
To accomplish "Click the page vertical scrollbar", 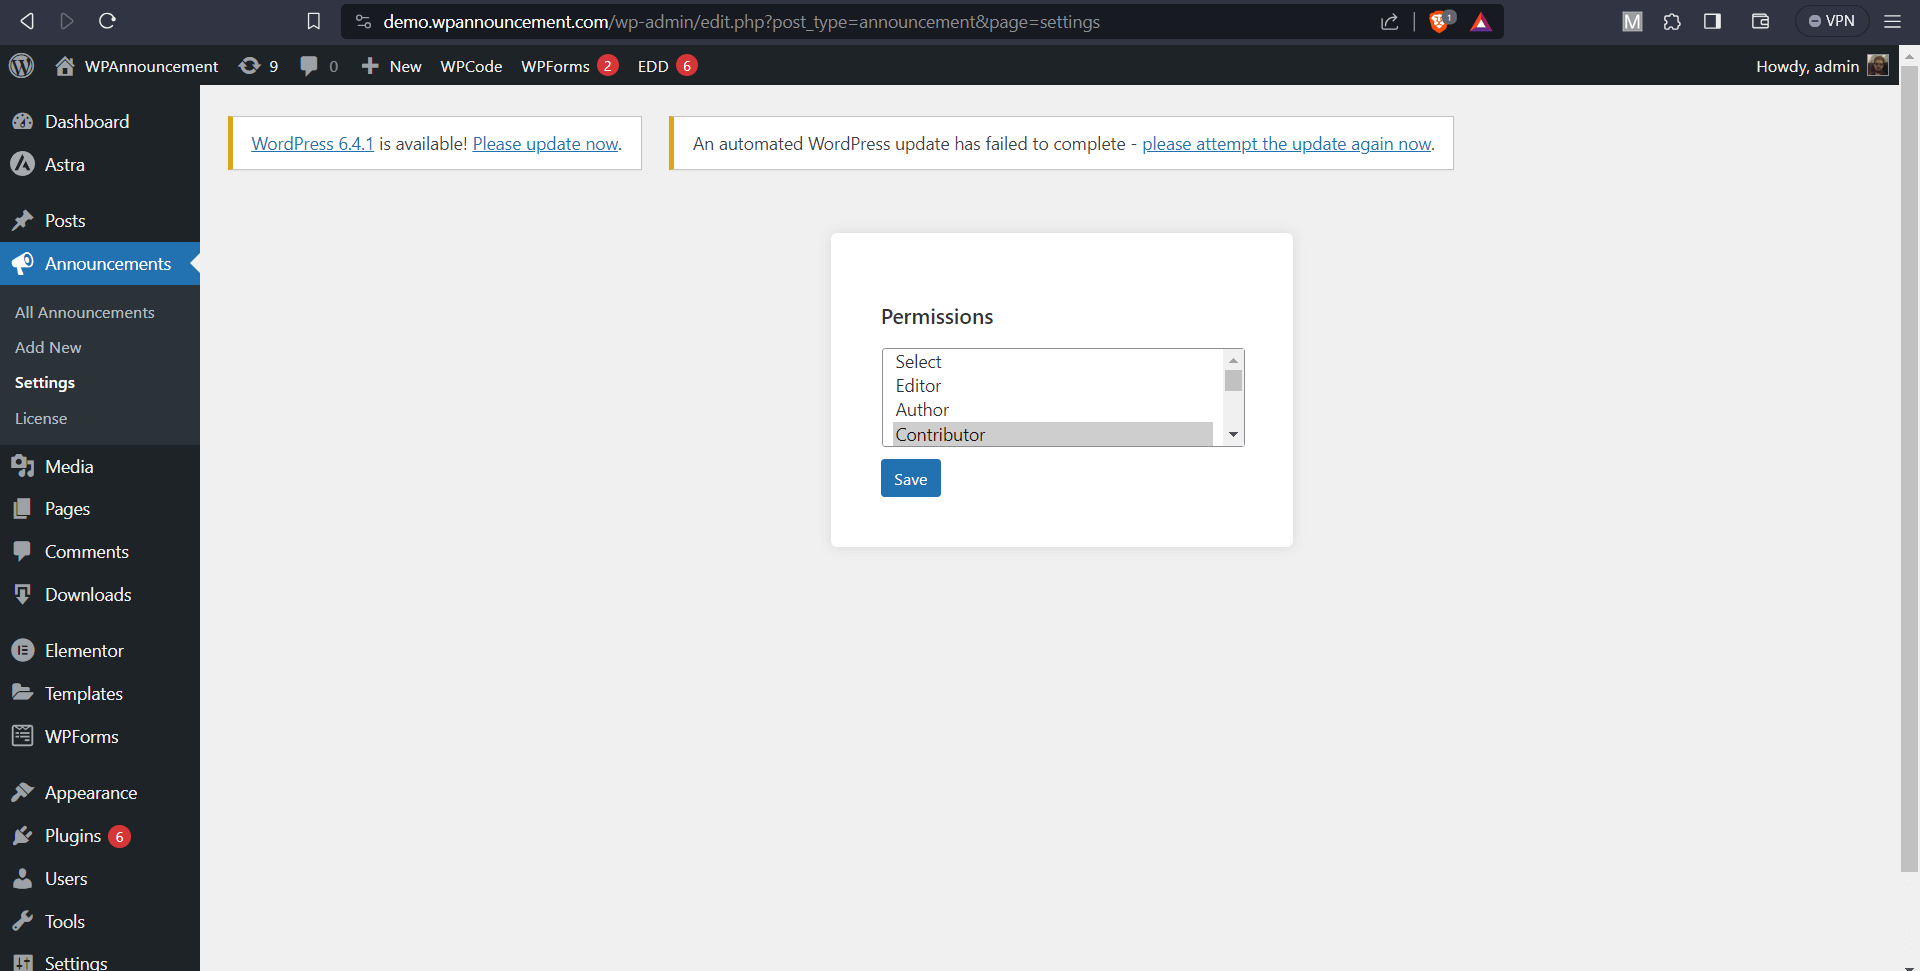I will click(1909, 470).
